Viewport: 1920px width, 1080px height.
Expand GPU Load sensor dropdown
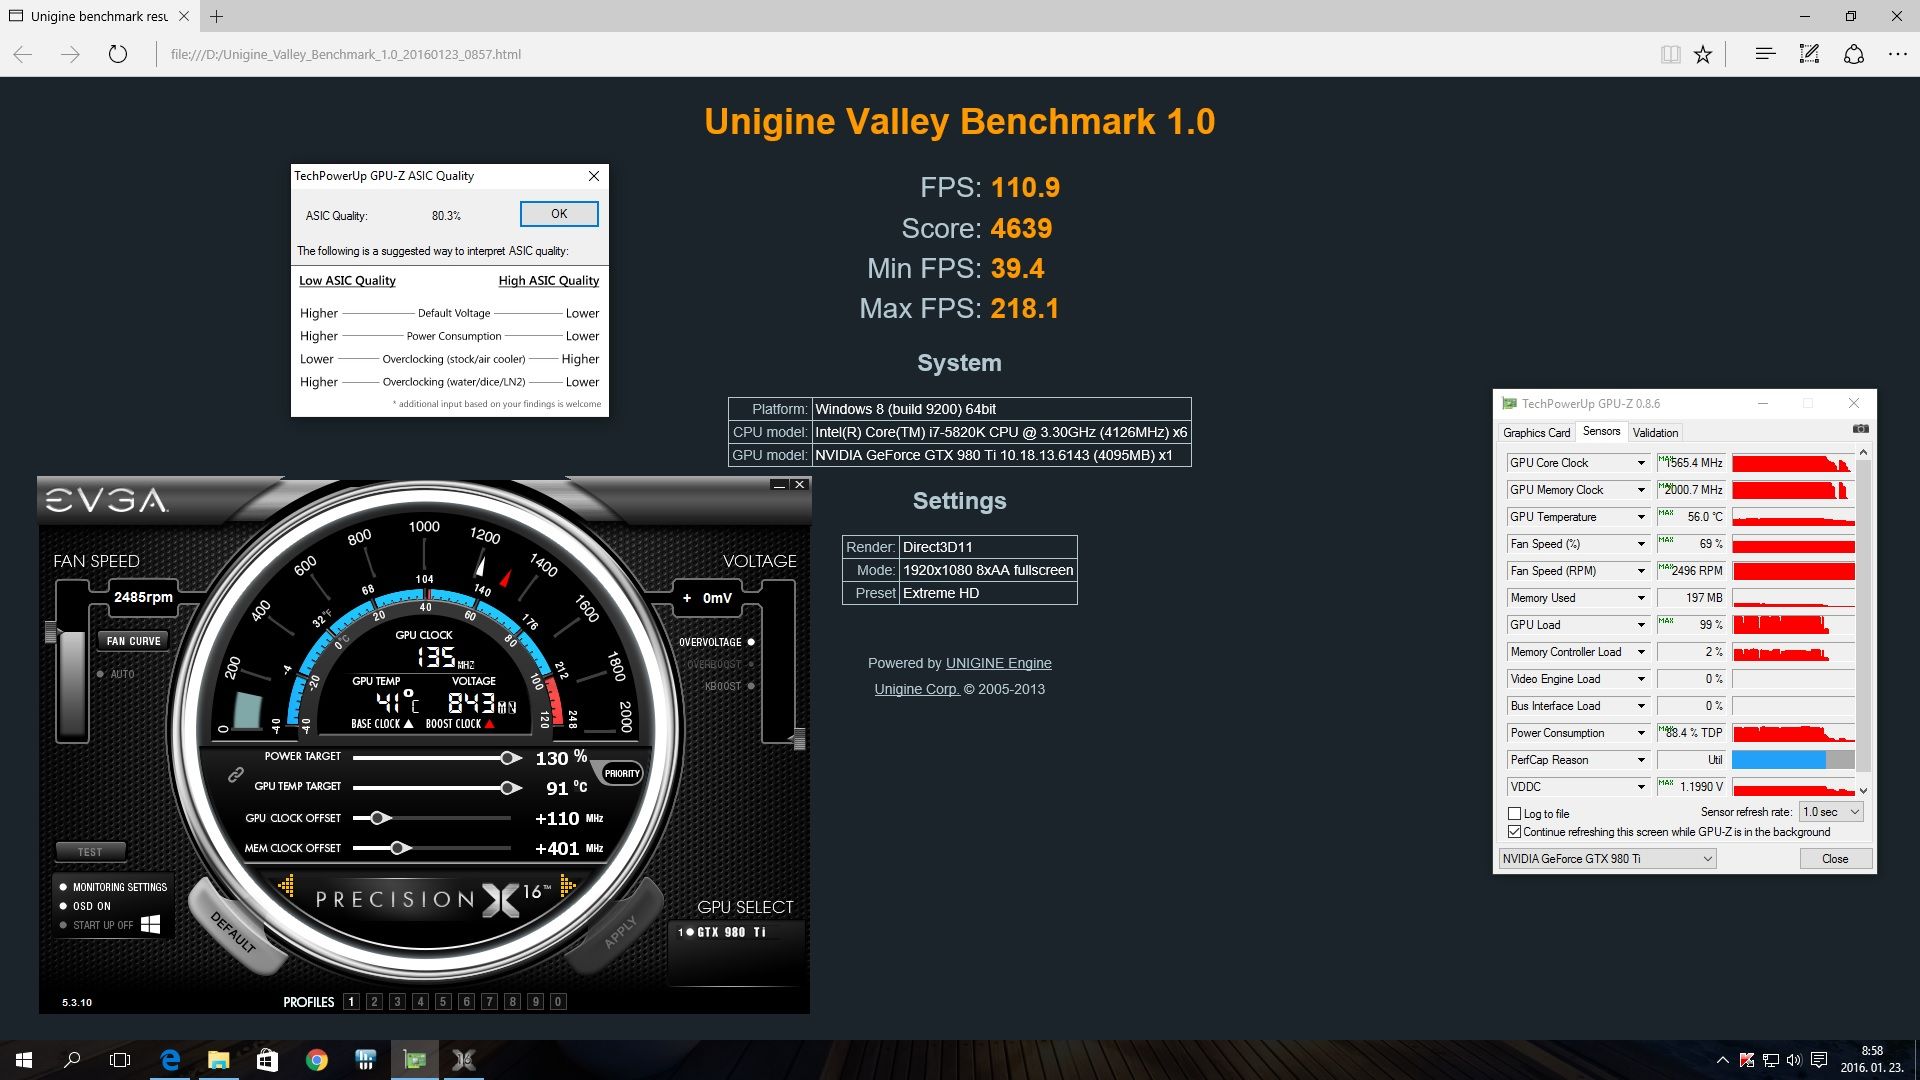coord(1641,625)
